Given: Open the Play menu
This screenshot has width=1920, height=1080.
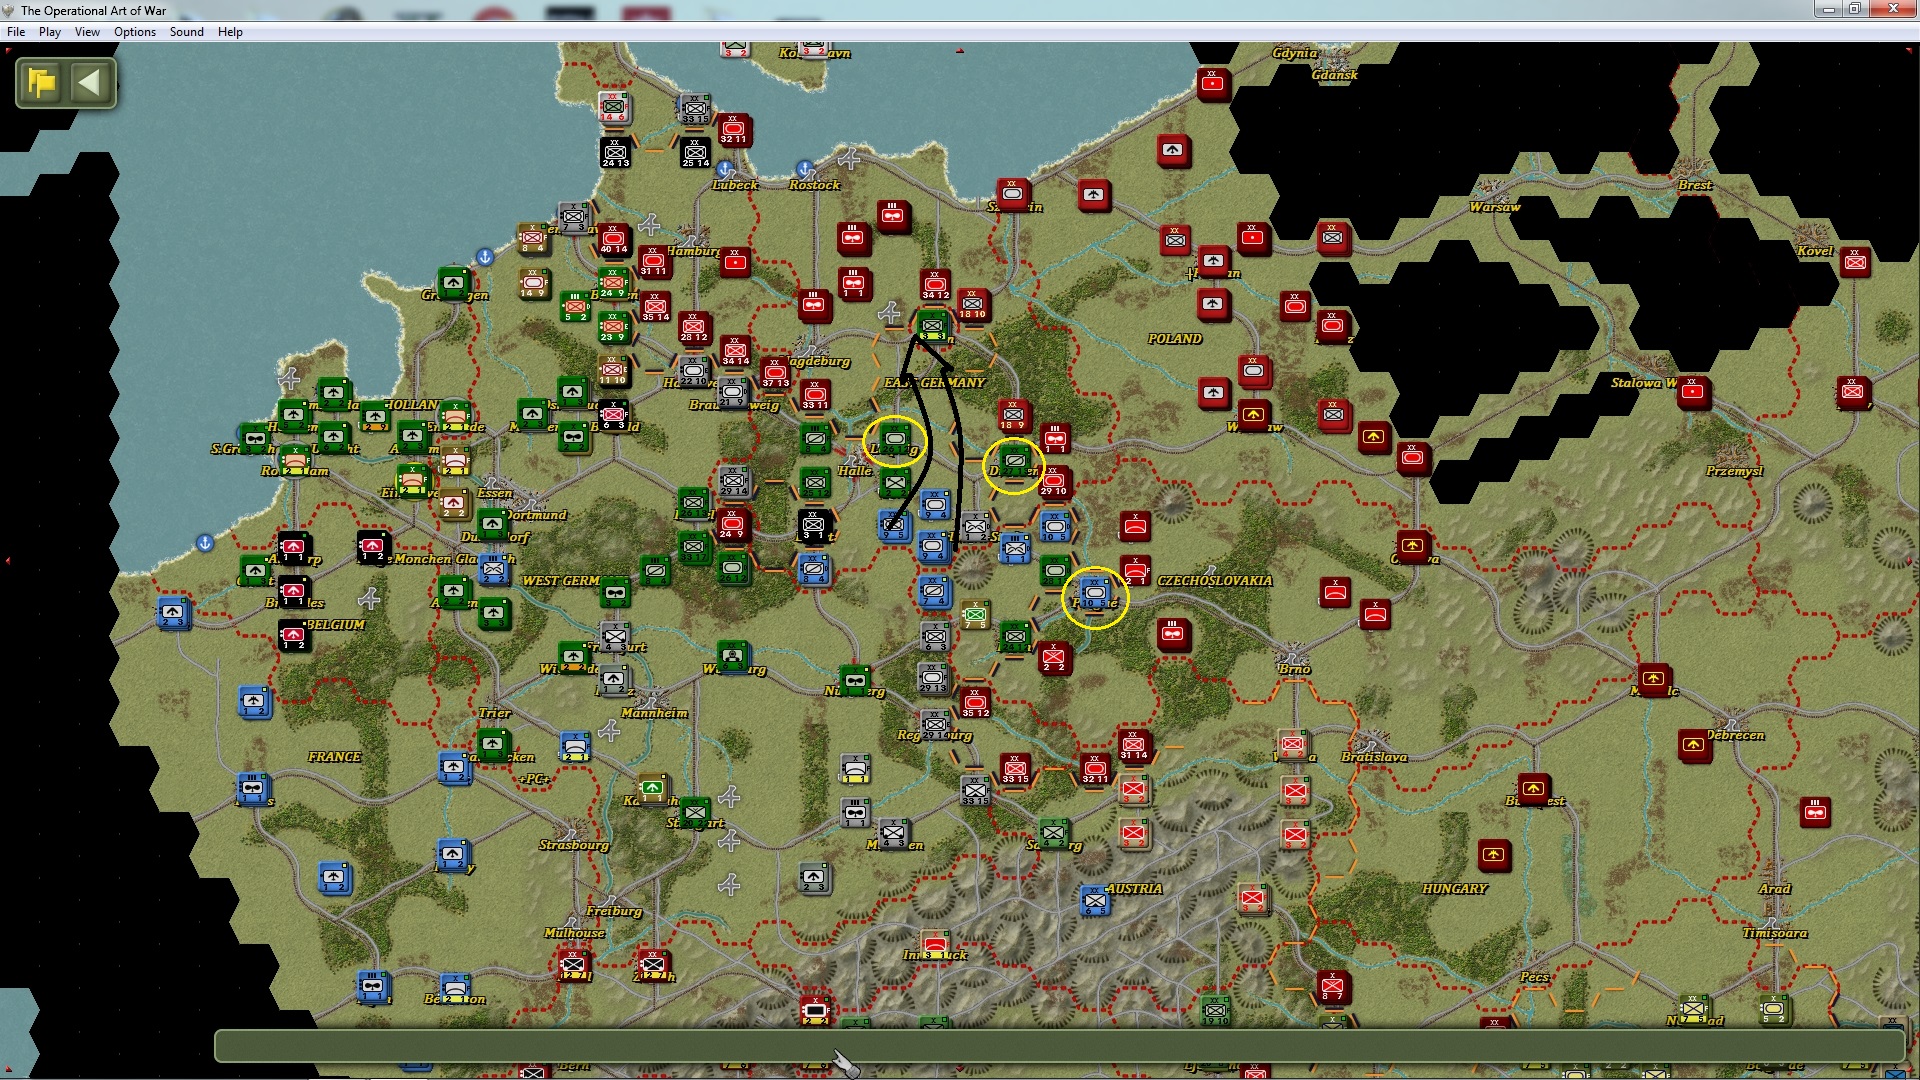Looking at the screenshot, I should coord(50,32).
